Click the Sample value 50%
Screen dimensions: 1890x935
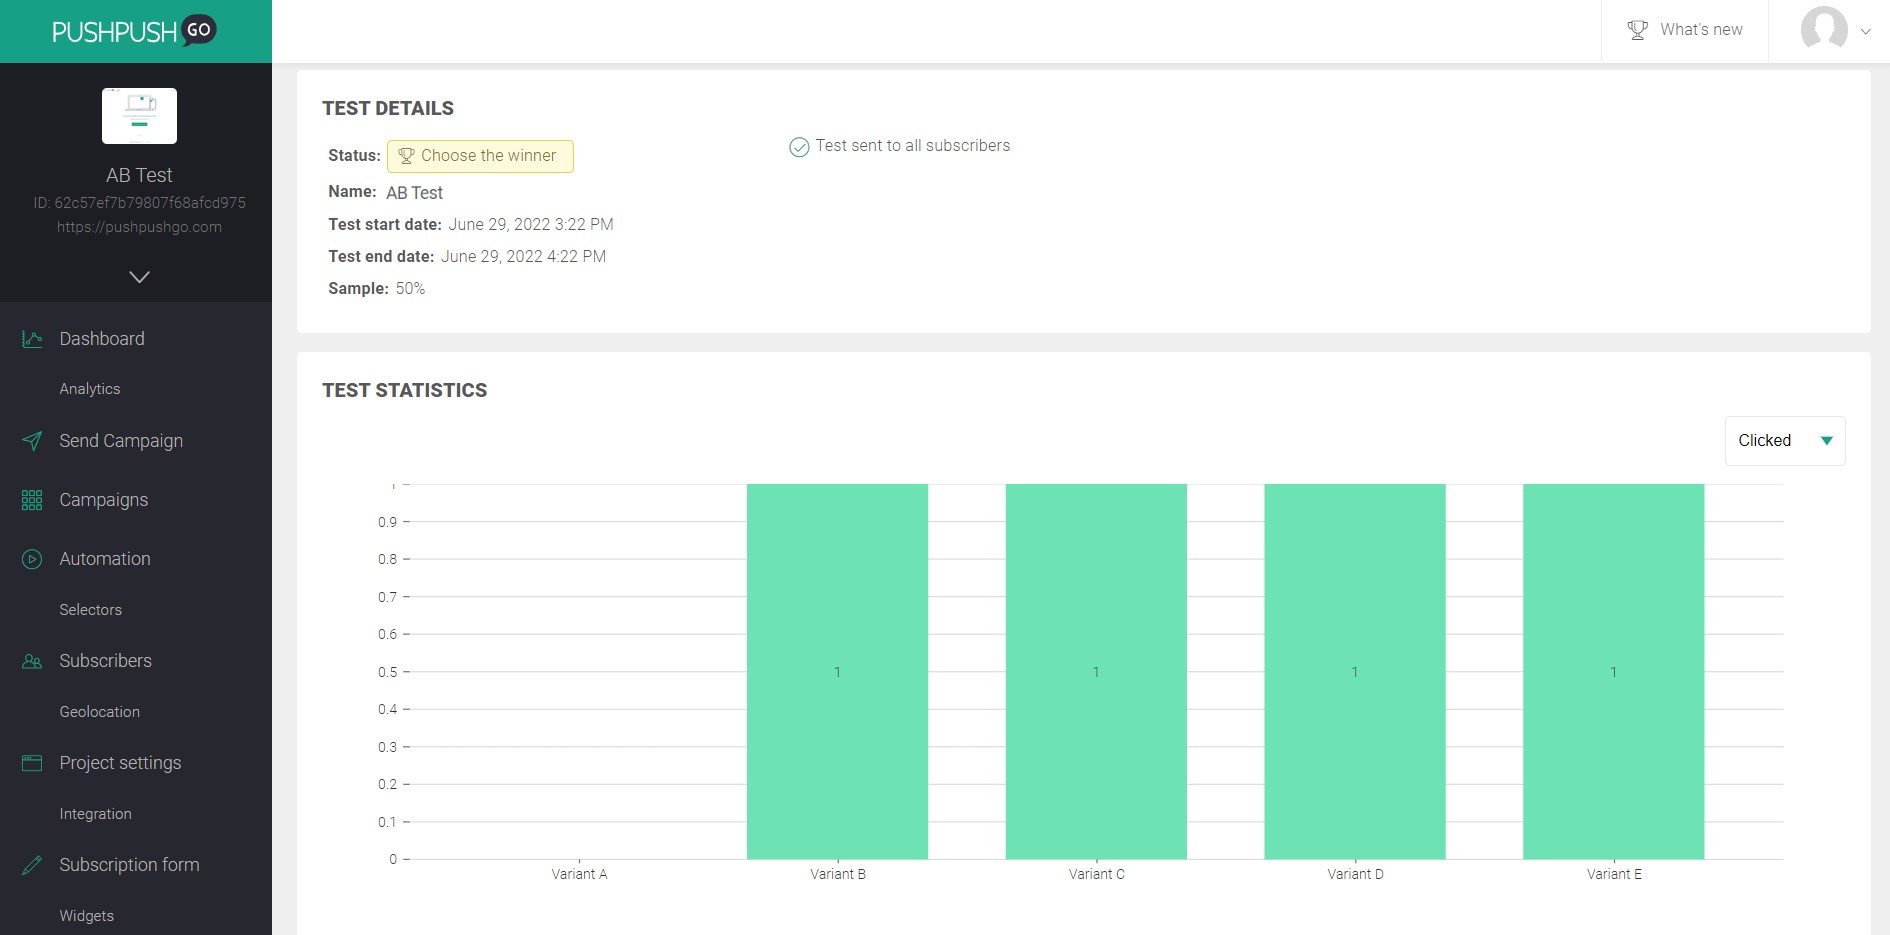[x=410, y=289]
